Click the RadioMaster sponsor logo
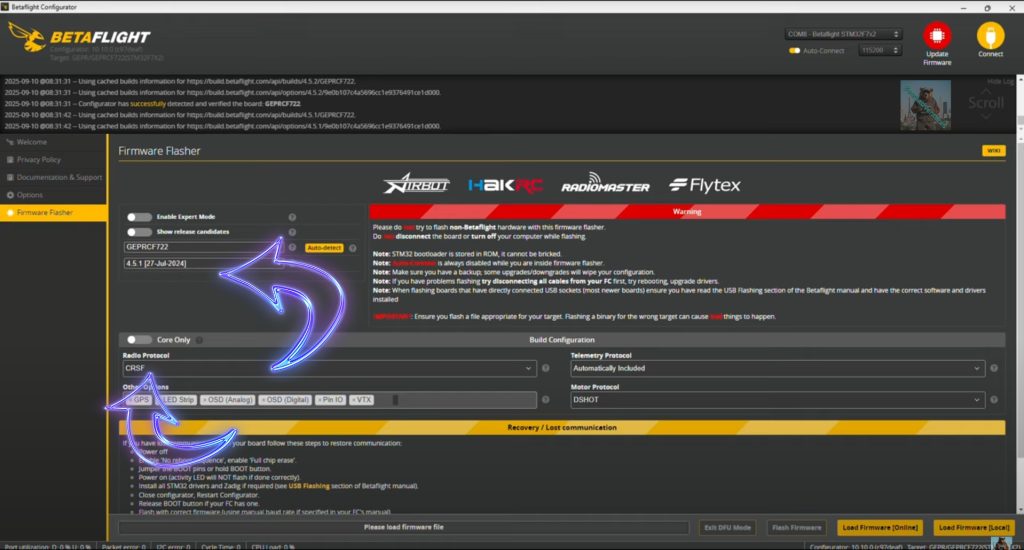This screenshot has width=1024, height=550. (x=605, y=184)
